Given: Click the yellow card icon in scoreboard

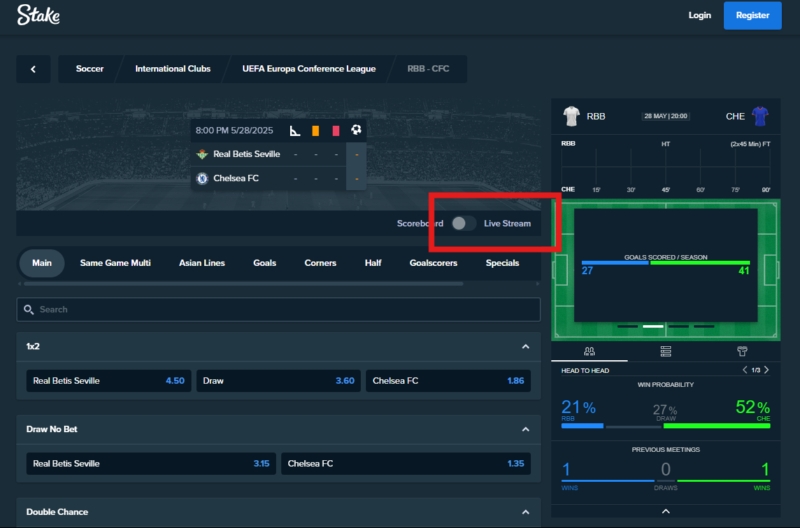Looking at the screenshot, I should (x=315, y=131).
